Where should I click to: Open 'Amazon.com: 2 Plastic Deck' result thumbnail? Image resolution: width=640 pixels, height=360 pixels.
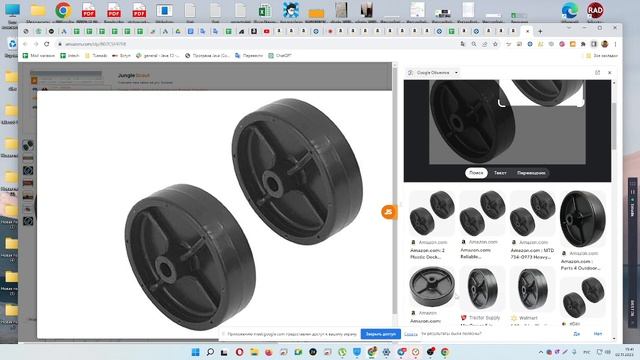click(432, 213)
